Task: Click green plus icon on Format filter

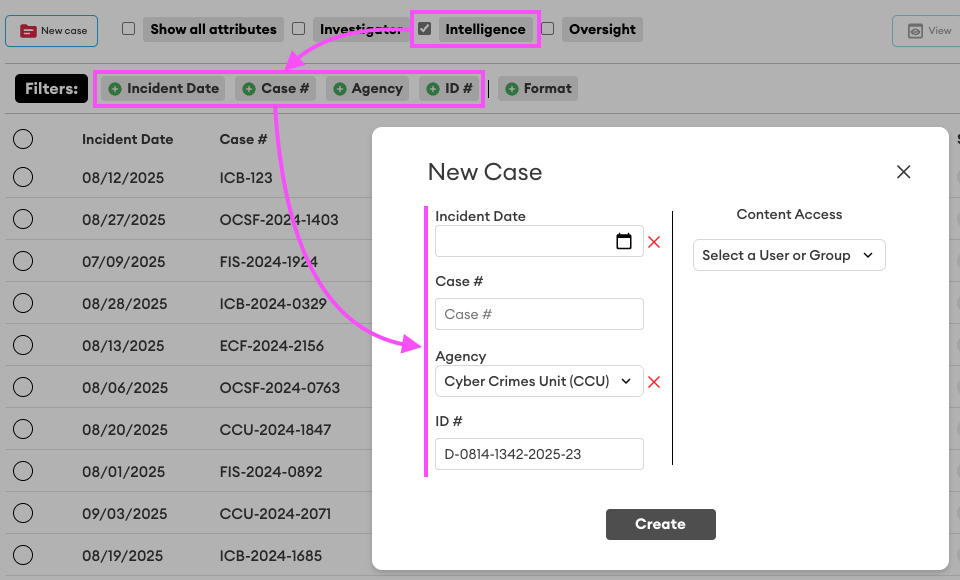Action: (x=512, y=89)
